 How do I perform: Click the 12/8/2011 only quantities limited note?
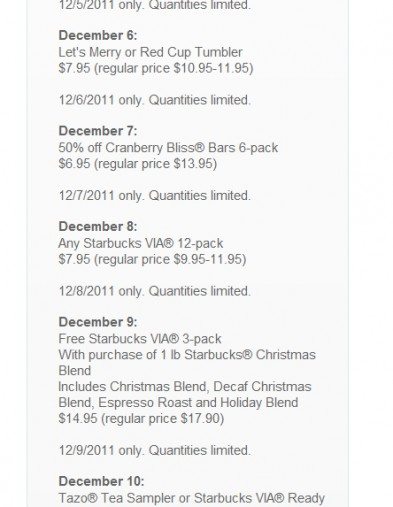coord(154,291)
